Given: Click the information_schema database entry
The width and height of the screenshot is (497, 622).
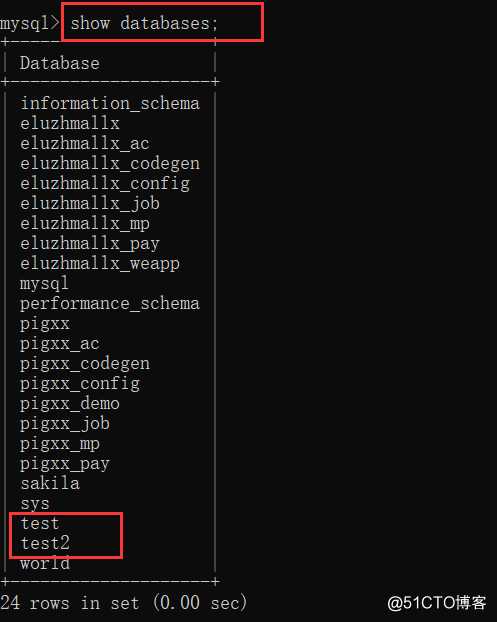Looking at the screenshot, I should pyautogui.click(x=110, y=104).
